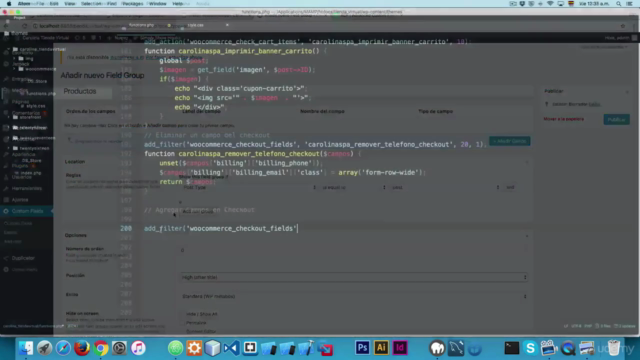Click the Publicar button
This screenshot has height=360, width=640.
click(616, 120)
